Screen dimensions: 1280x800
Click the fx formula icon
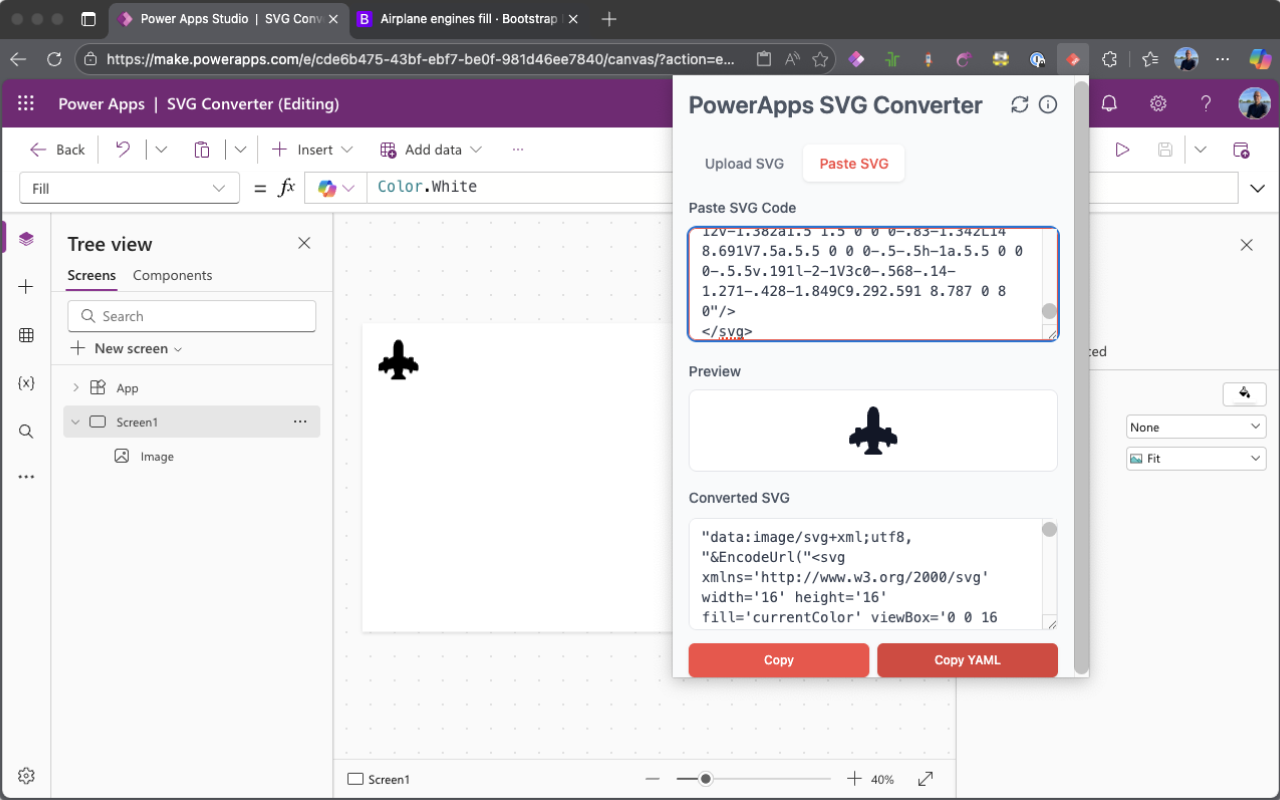[x=287, y=188]
